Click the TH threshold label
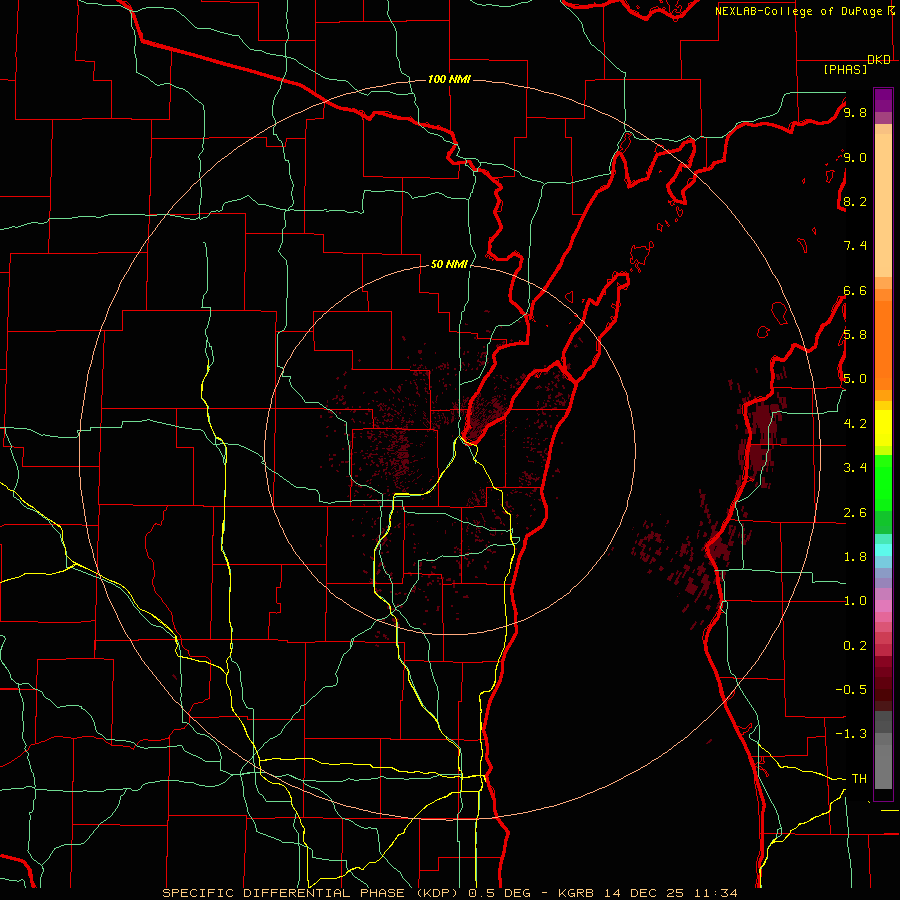The height and width of the screenshot is (900, 900). (x=859, y=778)
